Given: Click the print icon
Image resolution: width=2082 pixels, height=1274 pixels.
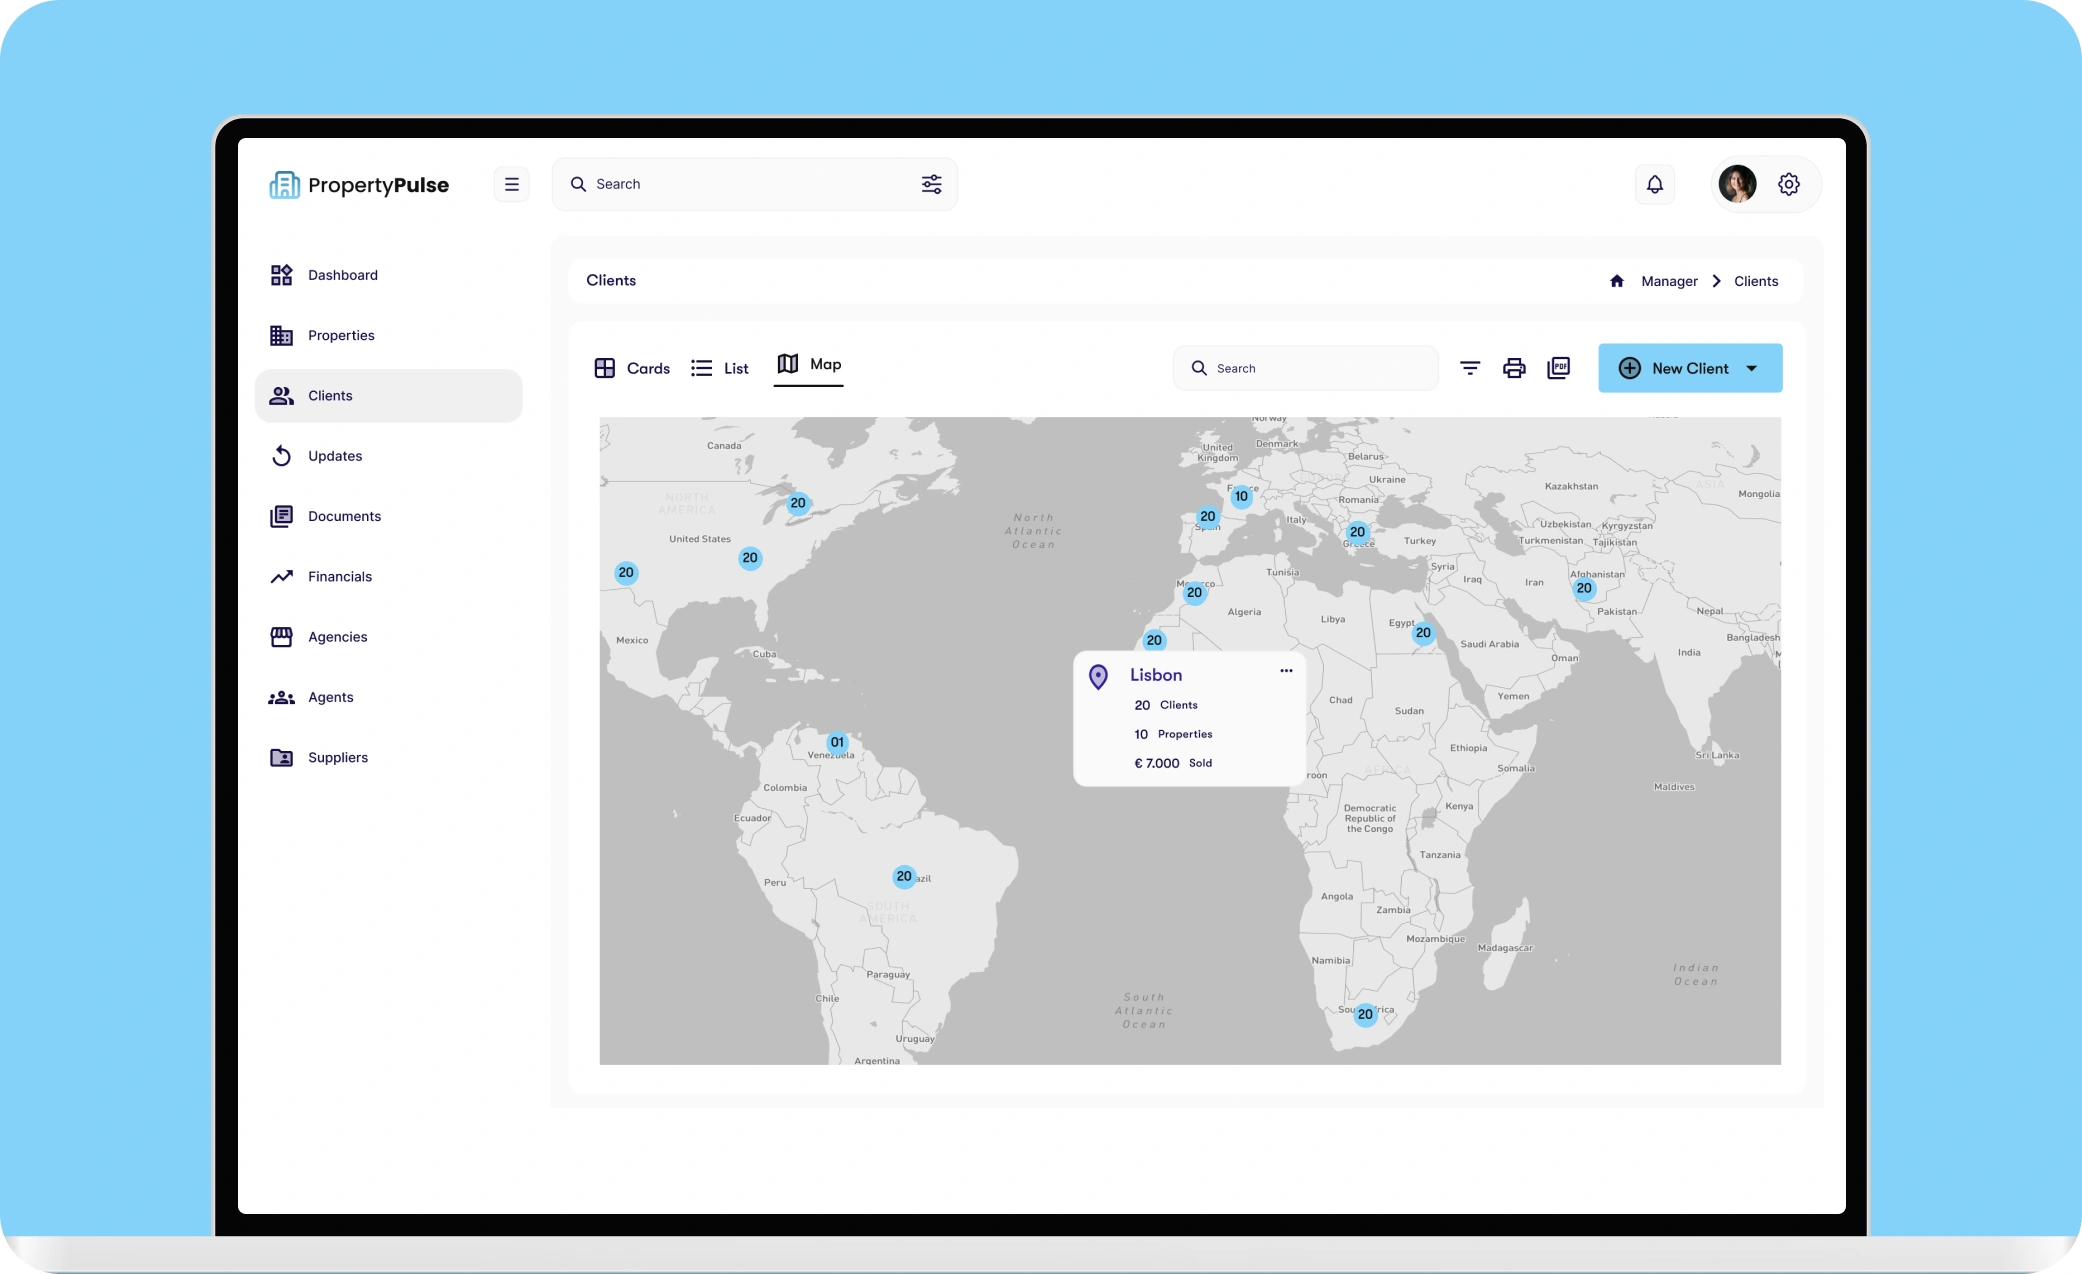Looking at the screenshot, I should click(x=1514, y=368).
